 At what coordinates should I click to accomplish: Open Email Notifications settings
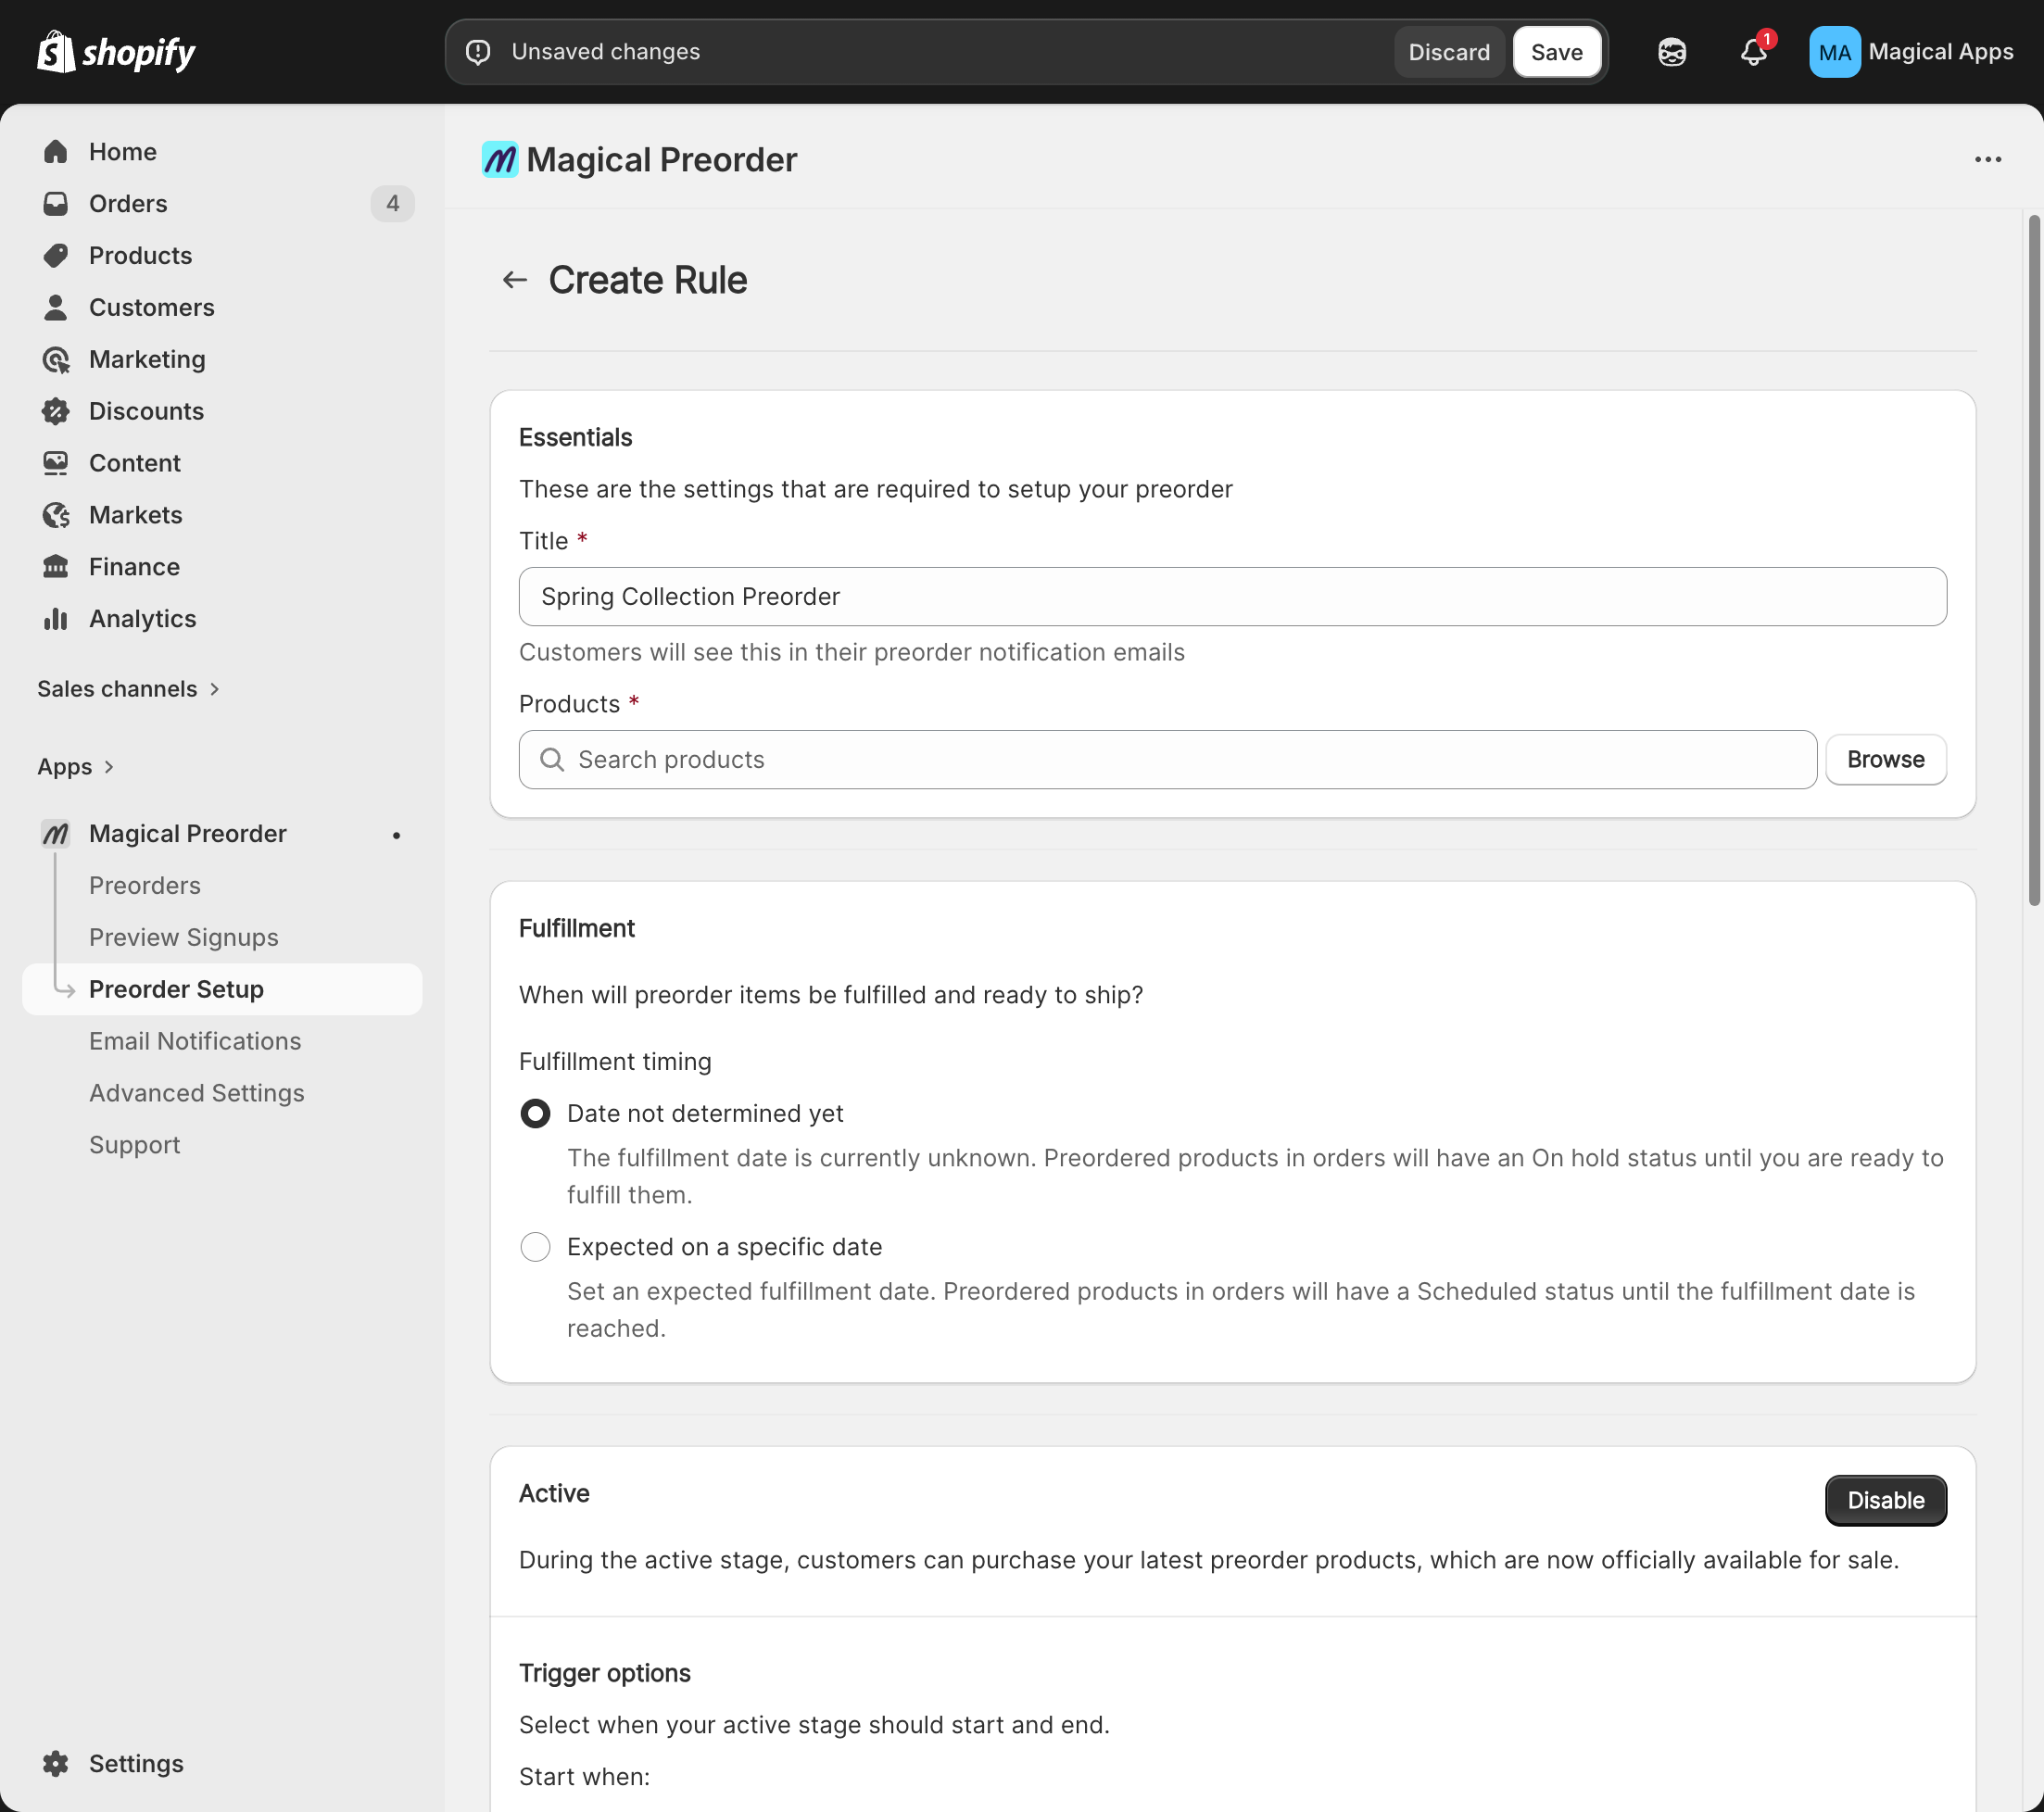pyautogui.click(x=195, y=1041)
